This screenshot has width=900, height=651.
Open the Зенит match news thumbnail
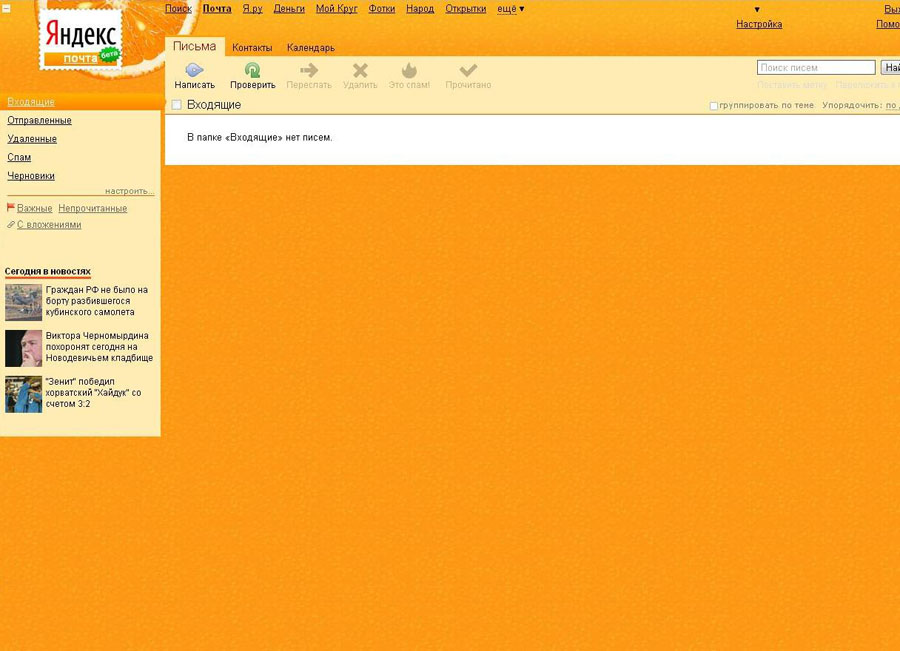pyautogui.click(x=24, y=394)
